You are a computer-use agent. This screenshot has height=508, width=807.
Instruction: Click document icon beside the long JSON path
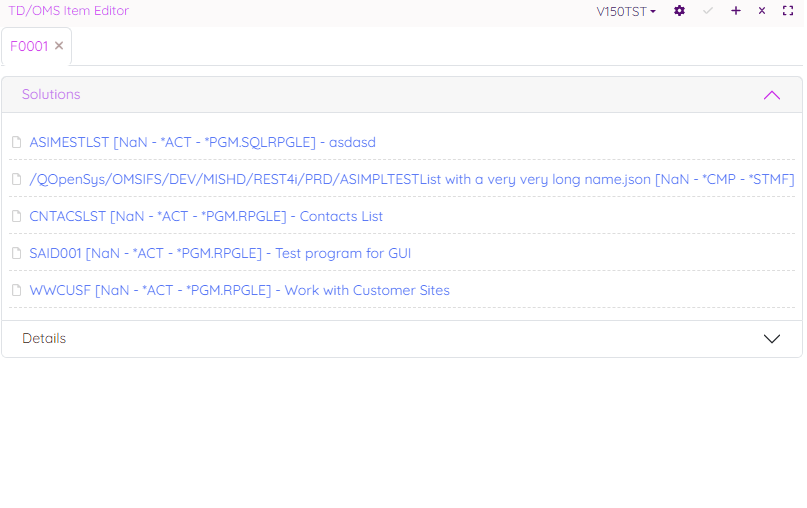coord(16,180)
